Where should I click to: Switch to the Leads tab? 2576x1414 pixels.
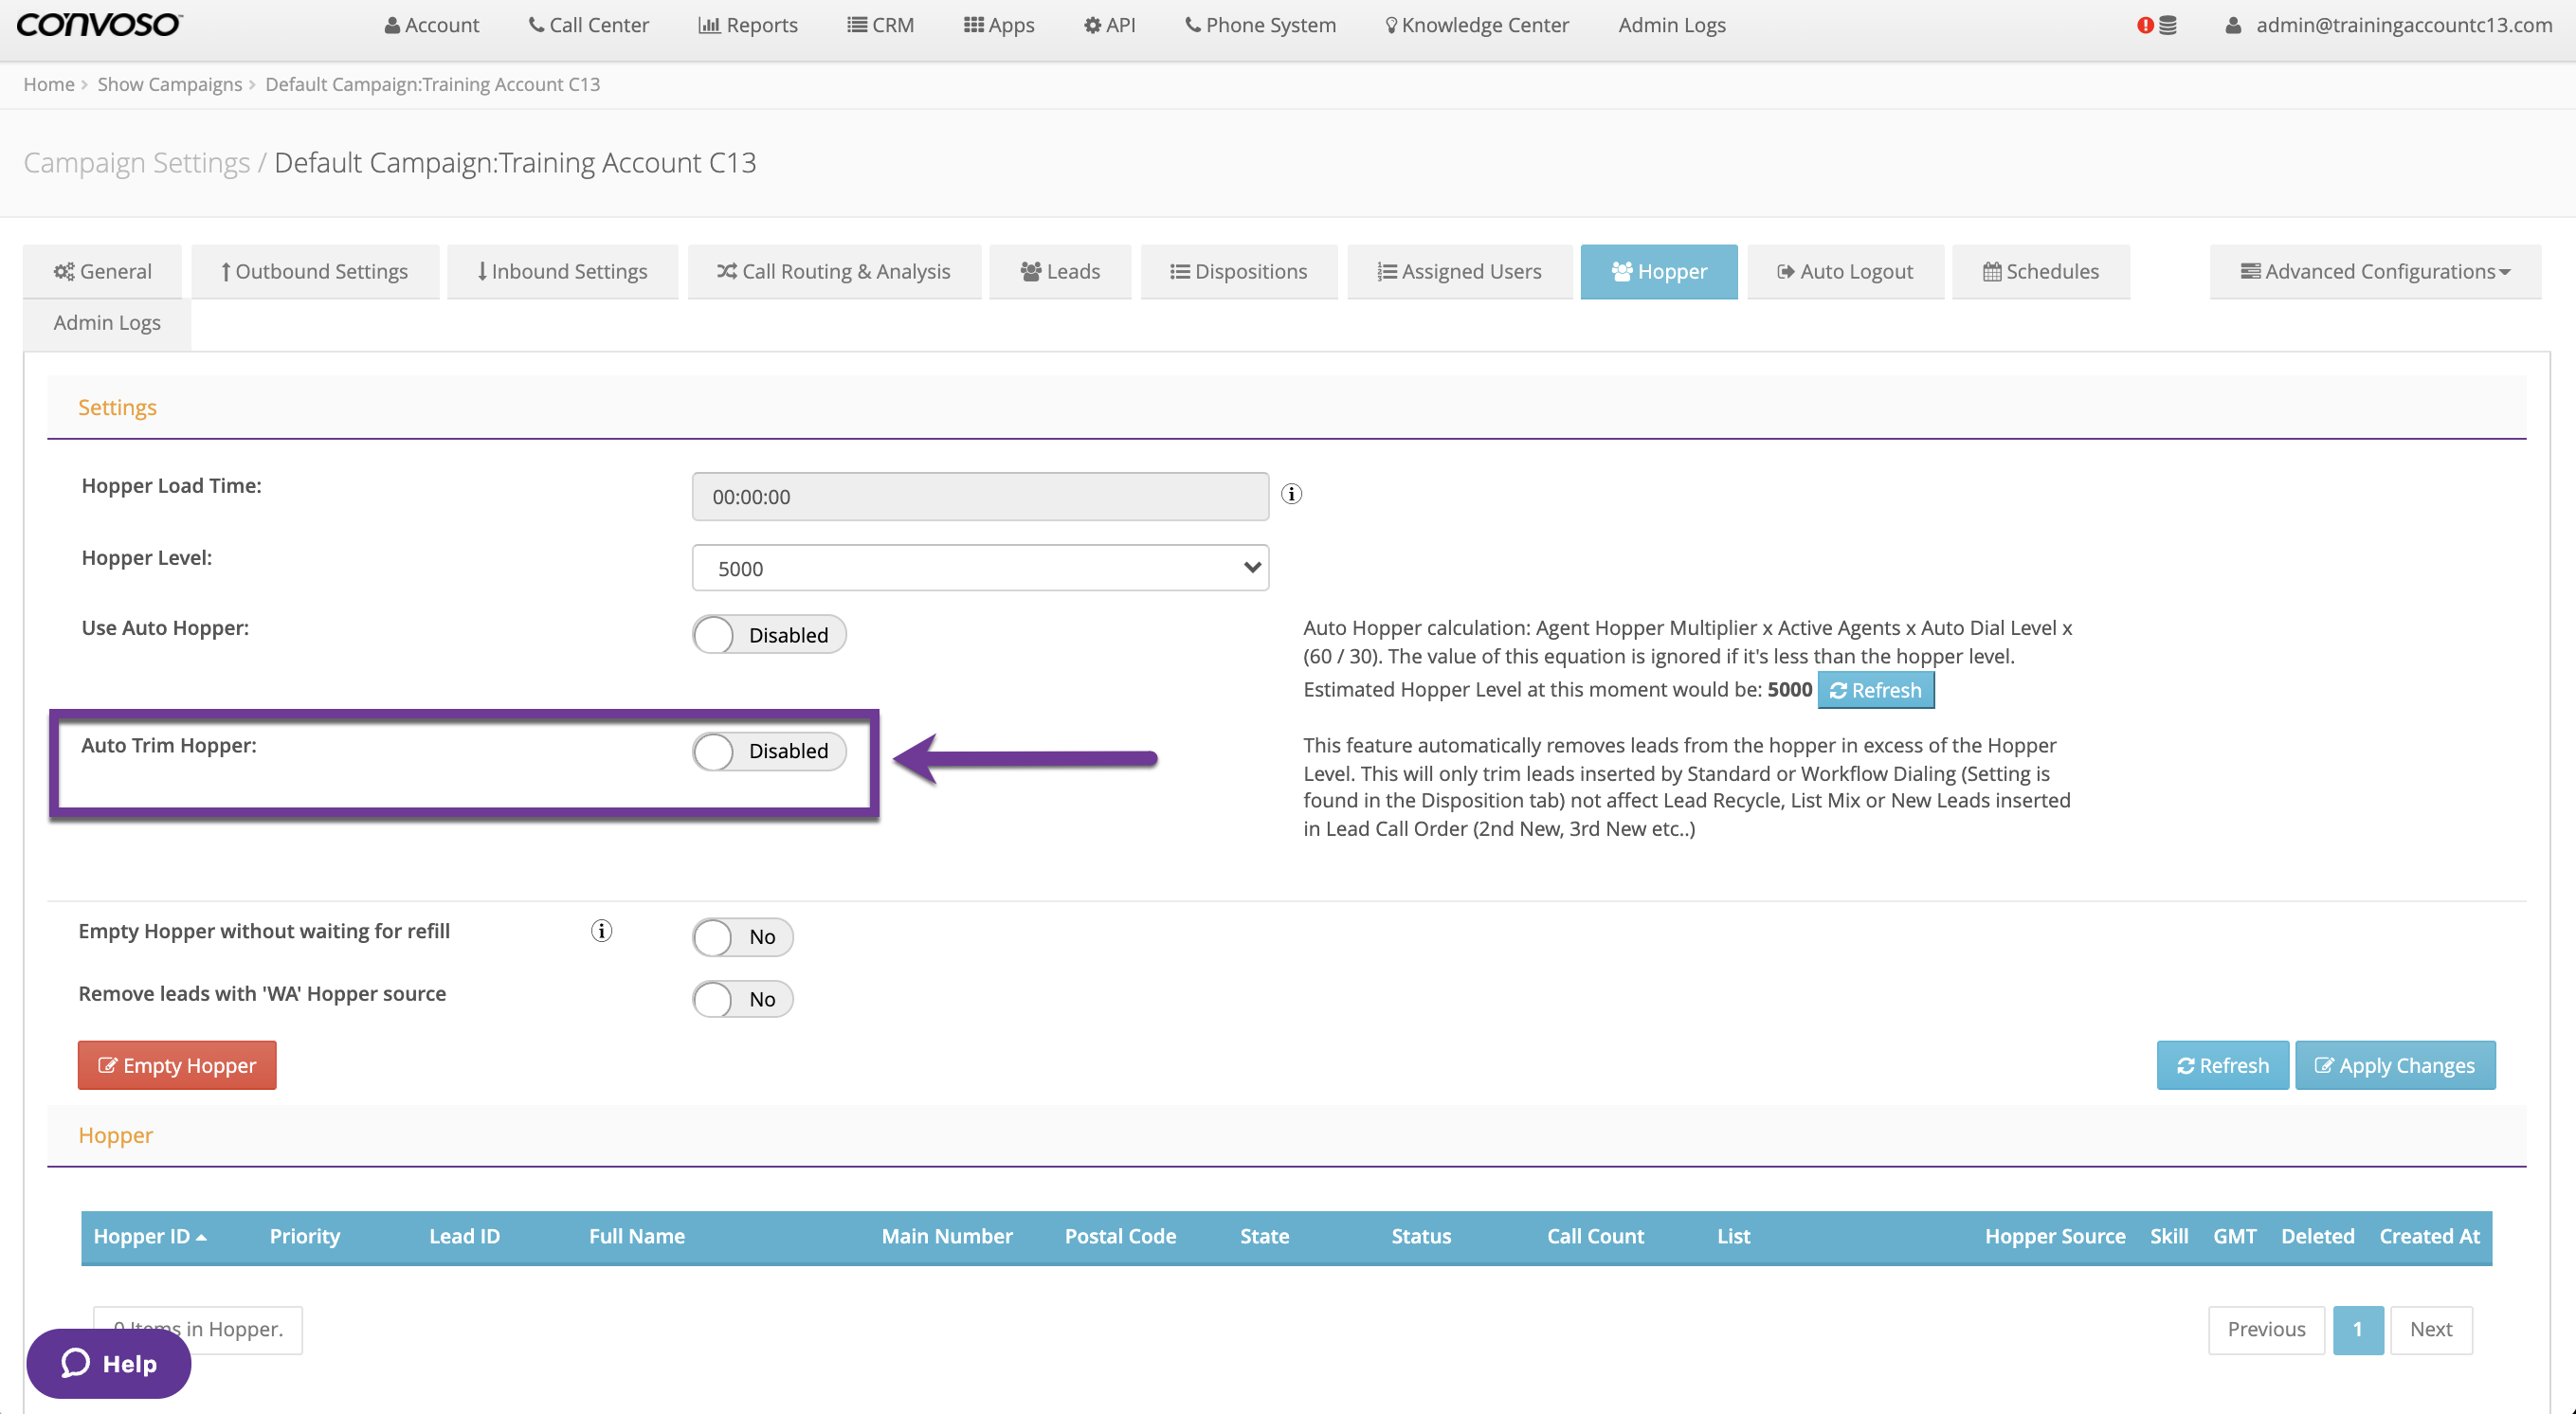pyautogui.click(x=1060, y=272)
